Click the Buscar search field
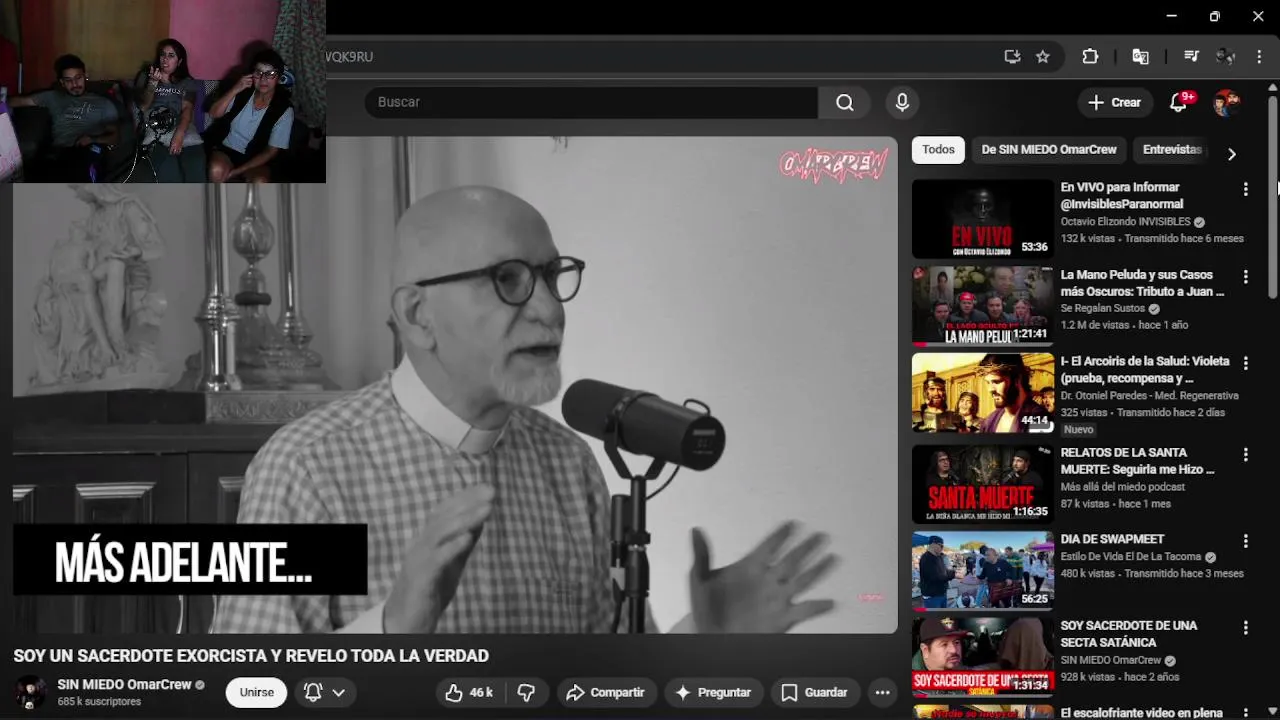1280x720 pixels. tap(591, 102)
